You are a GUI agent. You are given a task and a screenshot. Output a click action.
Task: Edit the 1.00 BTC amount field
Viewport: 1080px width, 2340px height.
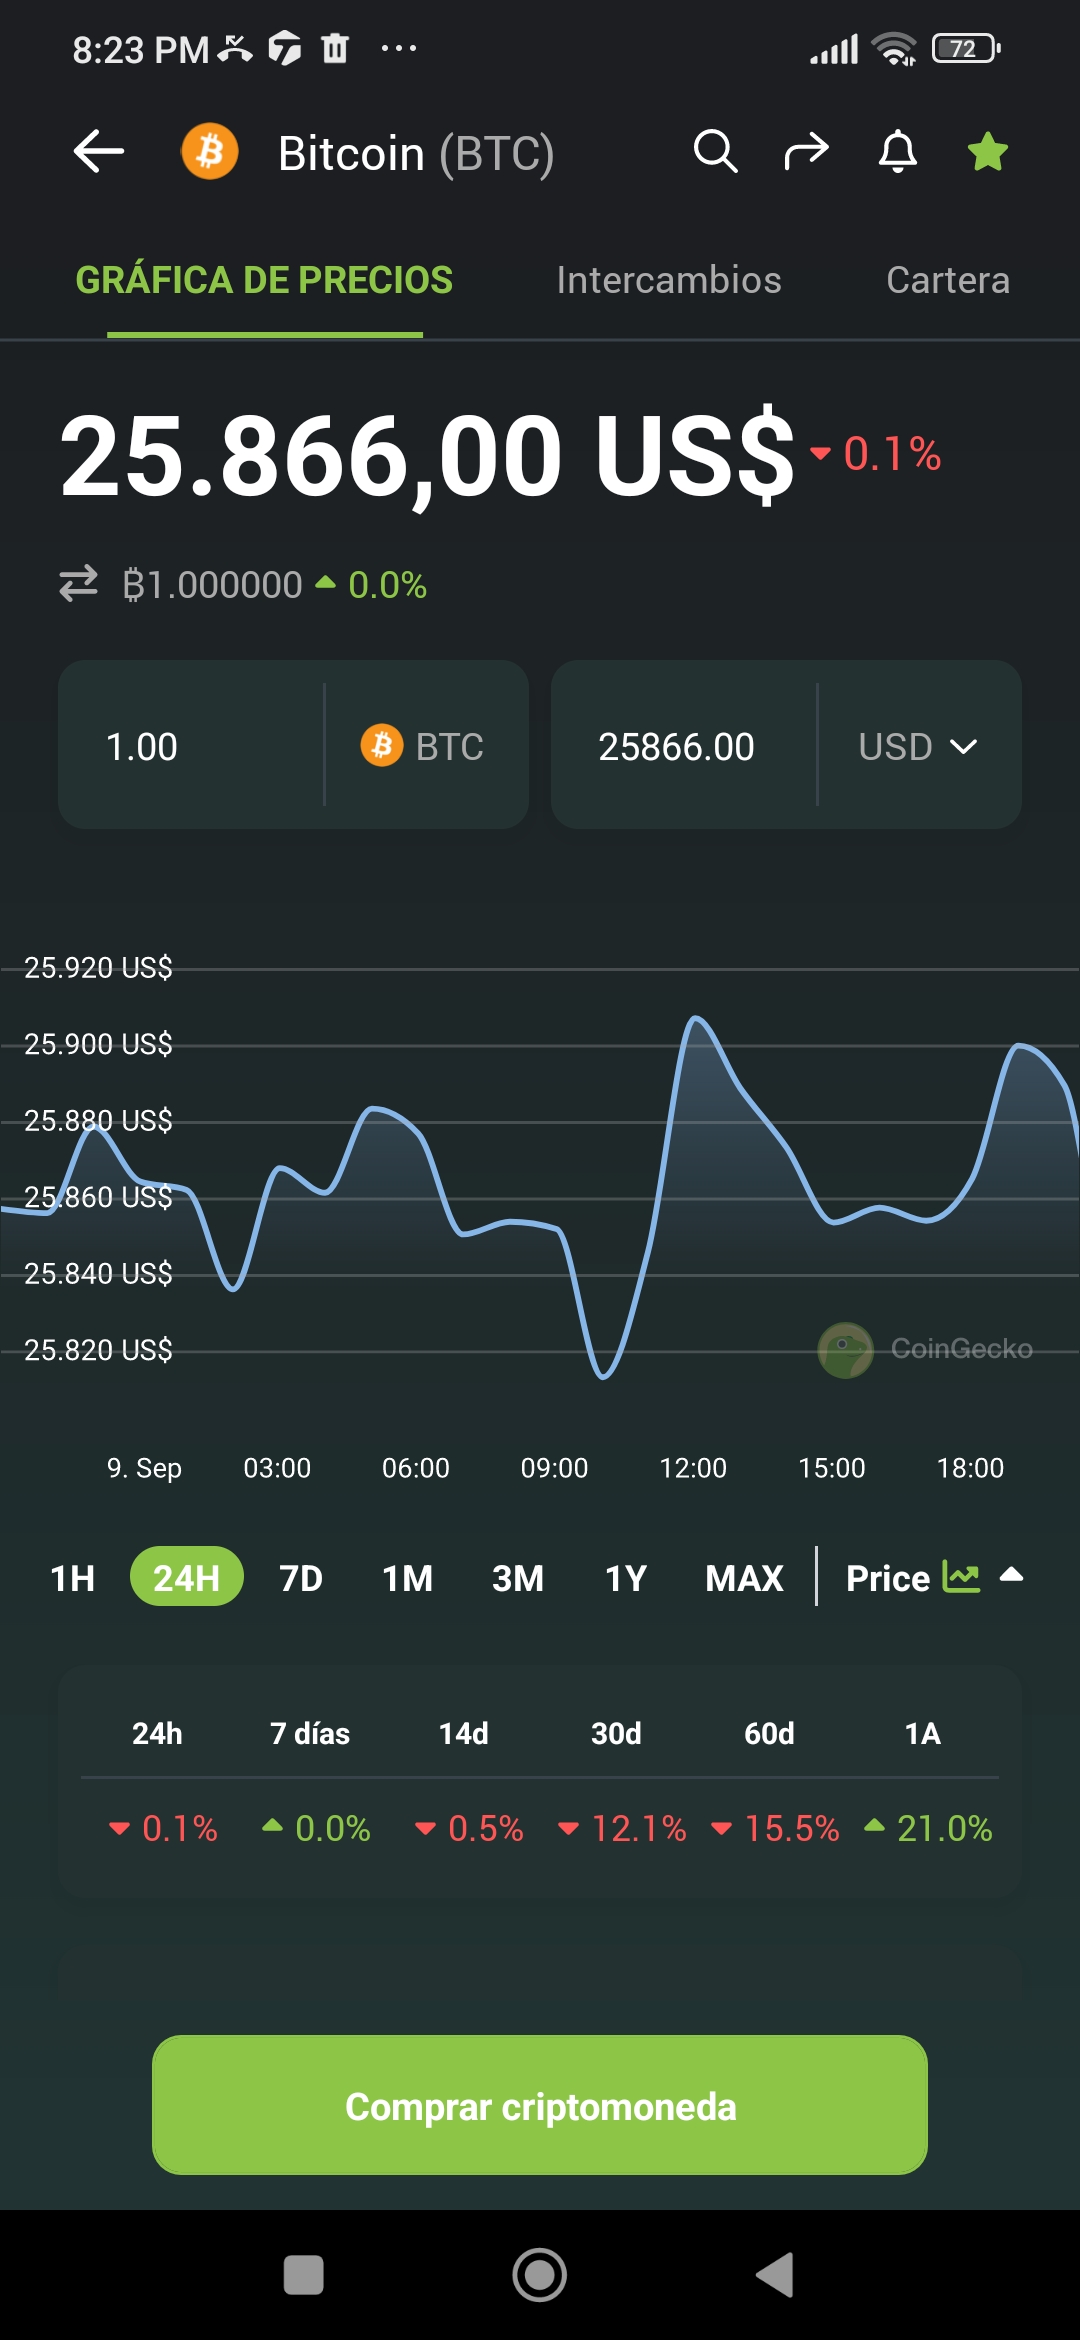192,746
